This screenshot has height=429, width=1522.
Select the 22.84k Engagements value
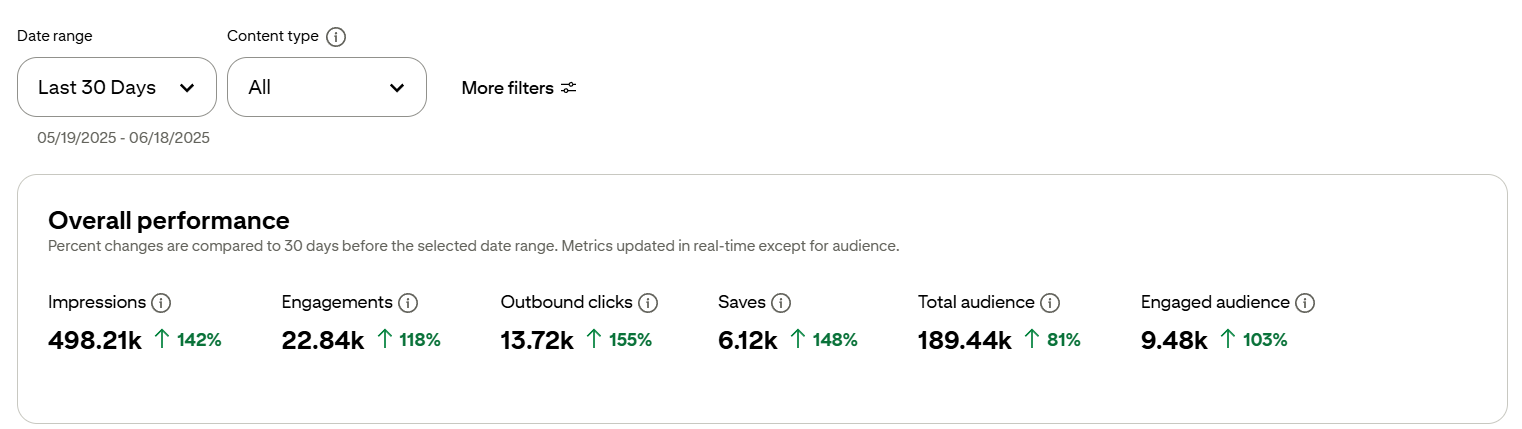pyautogui.click(x=323, y=340)
